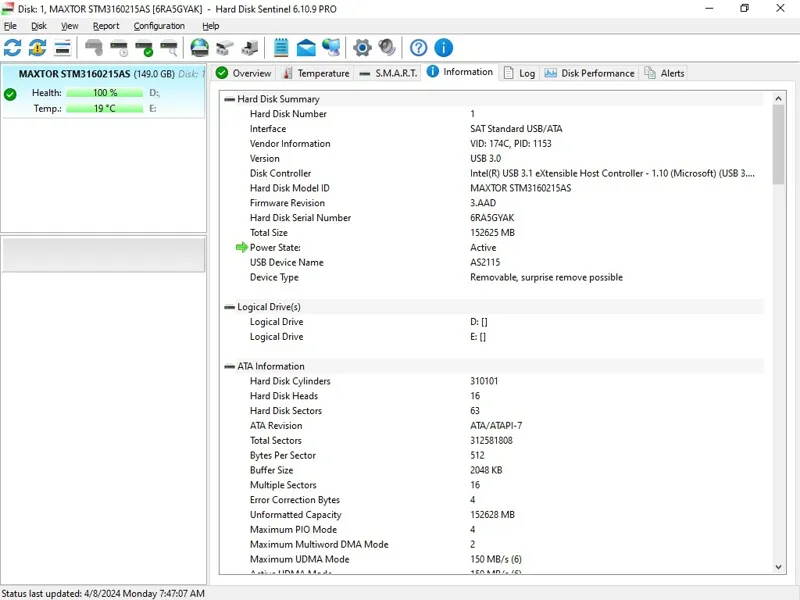The image size is (800, 600).
Task: Select the Buffer Size row
Action: pyautogui.click(x=492, y=470)
